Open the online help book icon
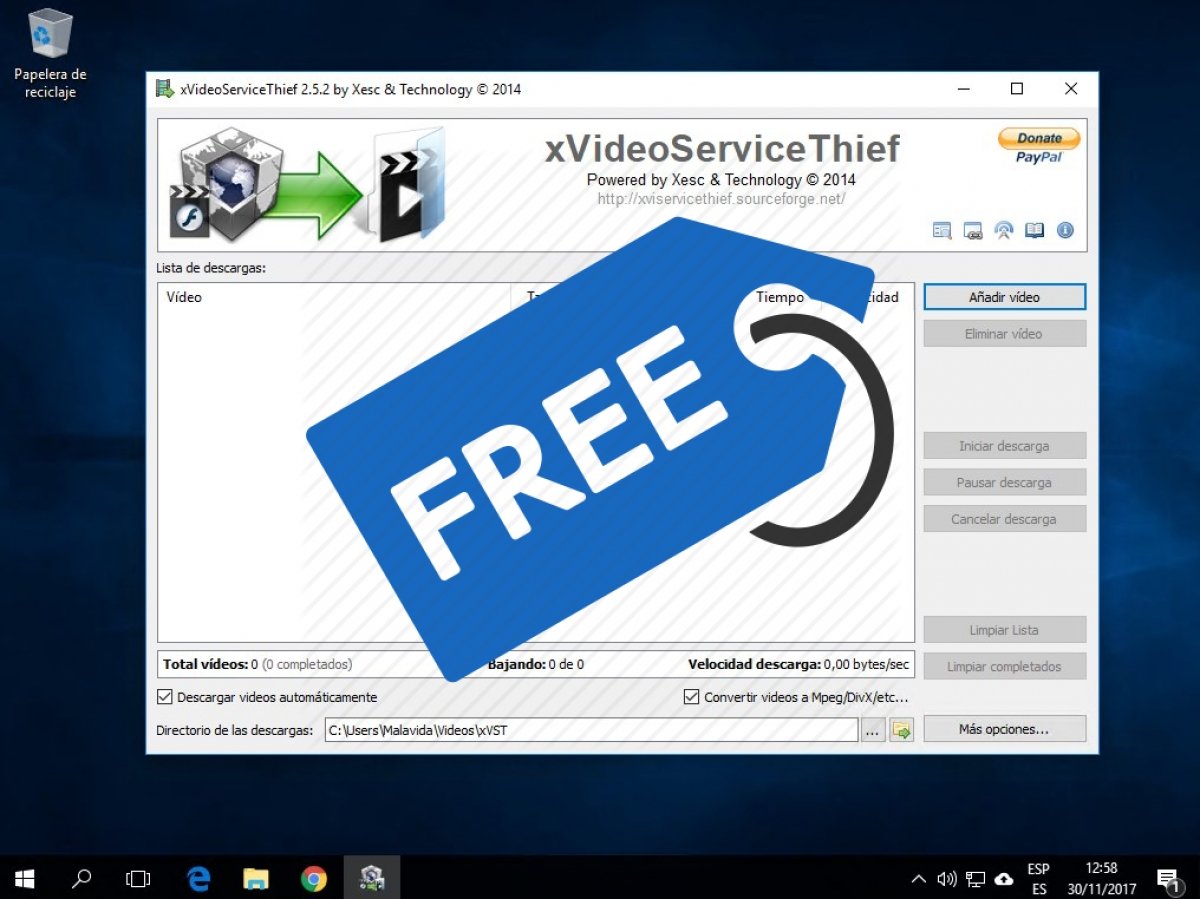The height and width of the screenshot is (899, 1200). coord(1035,230)
